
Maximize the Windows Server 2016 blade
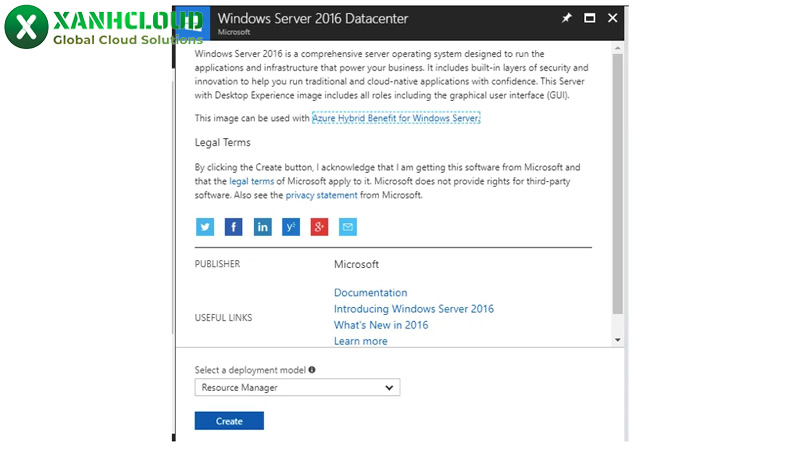589,18
